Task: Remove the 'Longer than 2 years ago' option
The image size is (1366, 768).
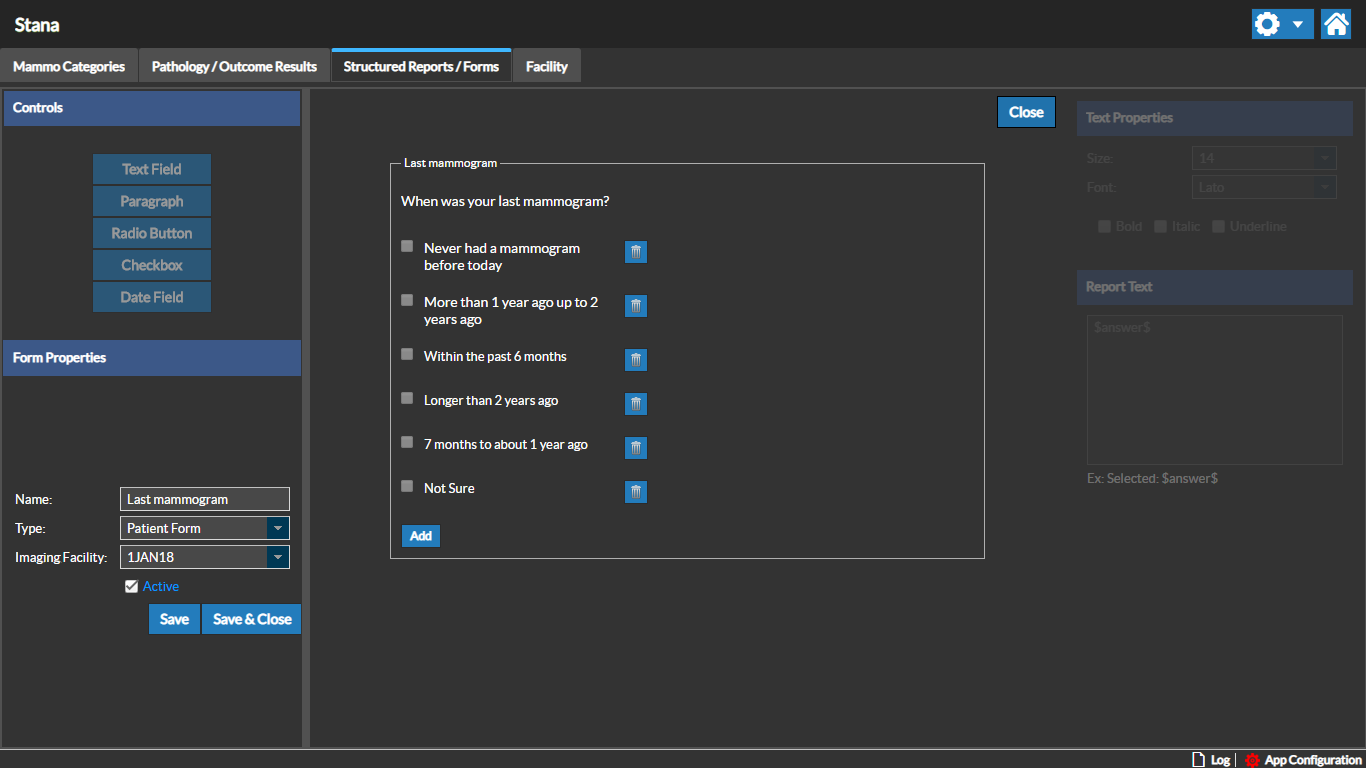Action: click(635, 404)
